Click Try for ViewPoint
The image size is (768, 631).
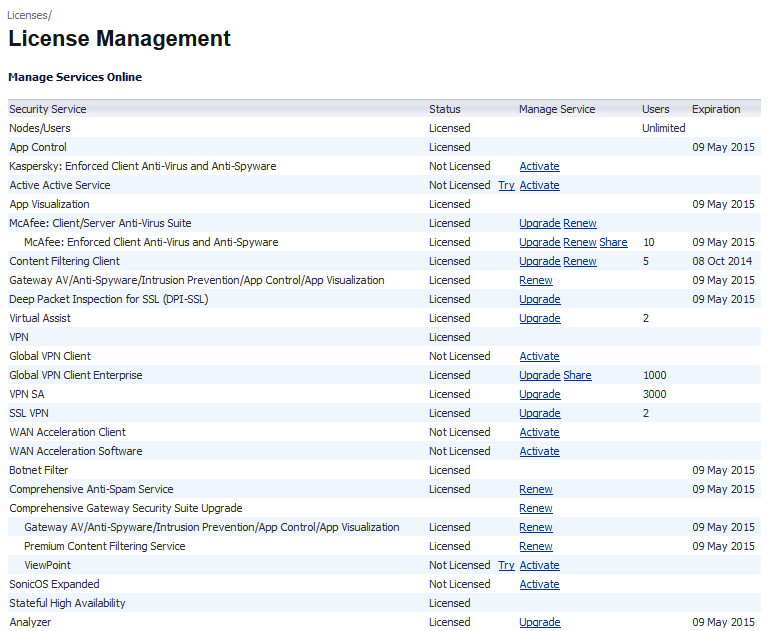pos(506,565)
